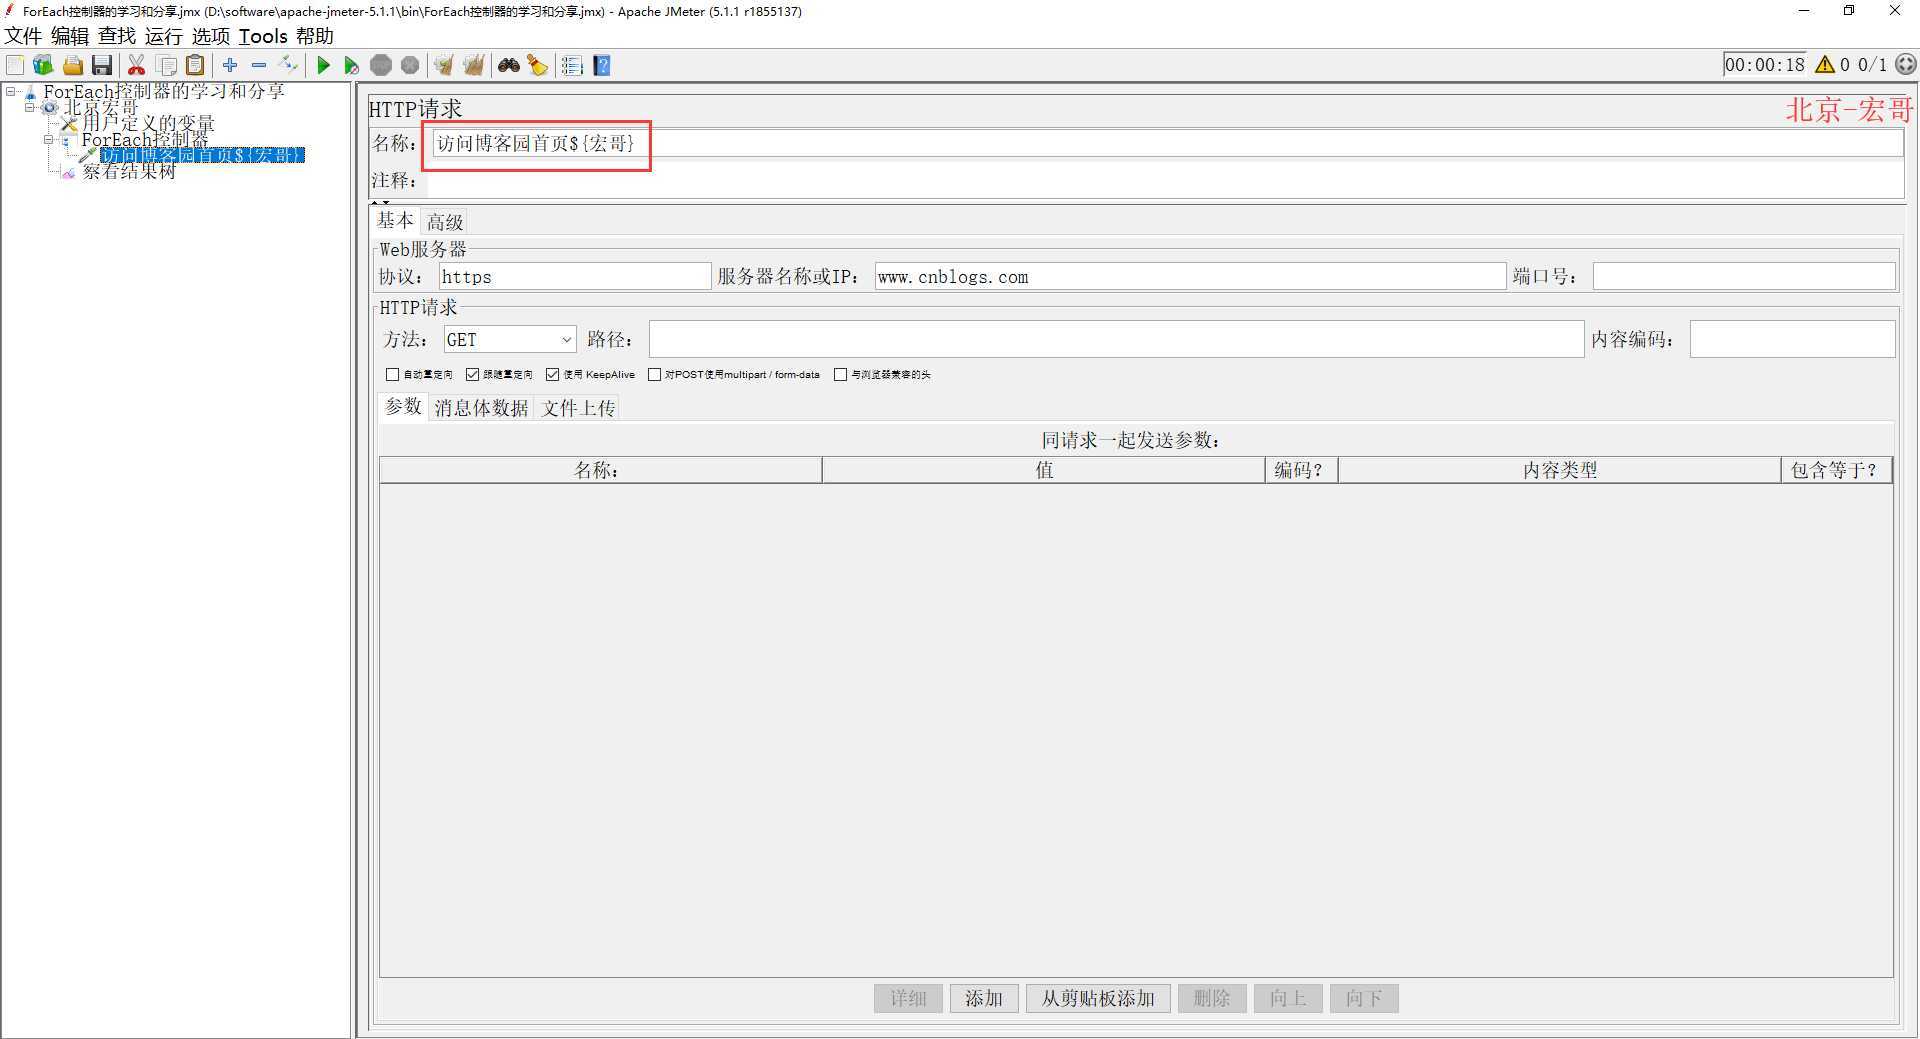Select the ForEach控制器的学习和分享 test plan
The height and width of the screenshot is (1039, 1920).
click(x=164, y=91)
